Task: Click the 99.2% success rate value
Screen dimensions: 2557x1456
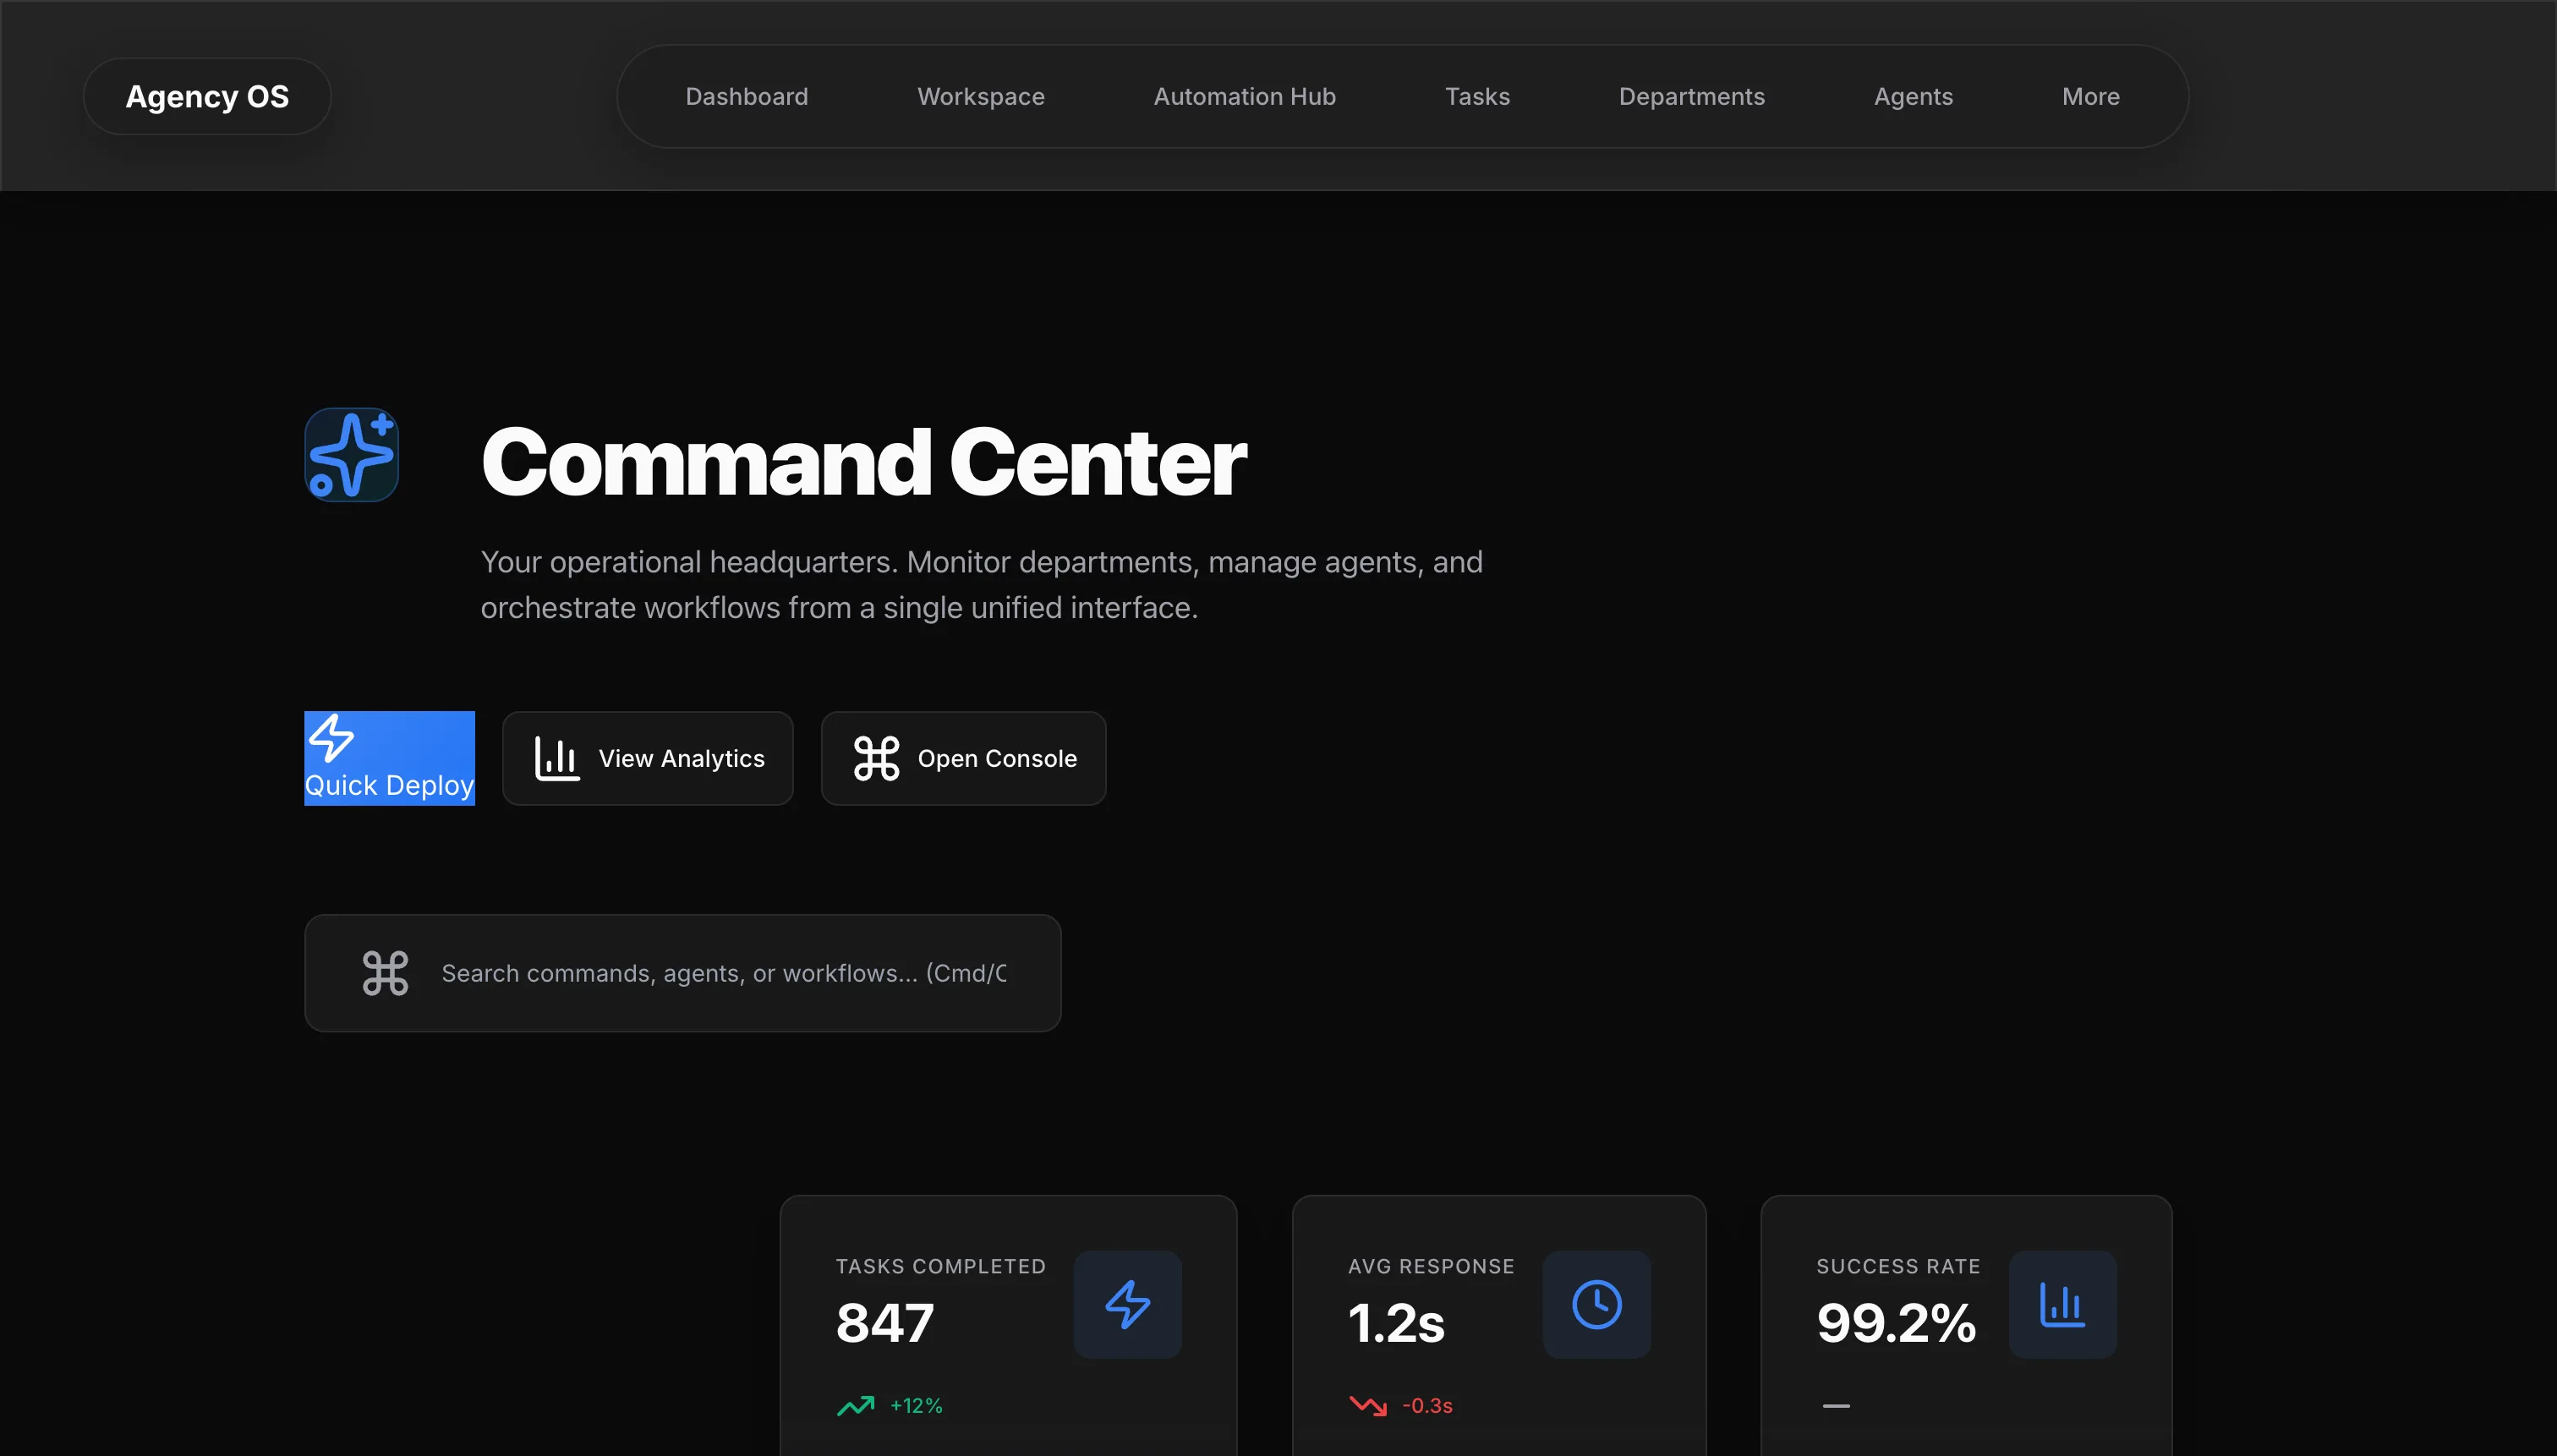Action: (1896, 1322)
